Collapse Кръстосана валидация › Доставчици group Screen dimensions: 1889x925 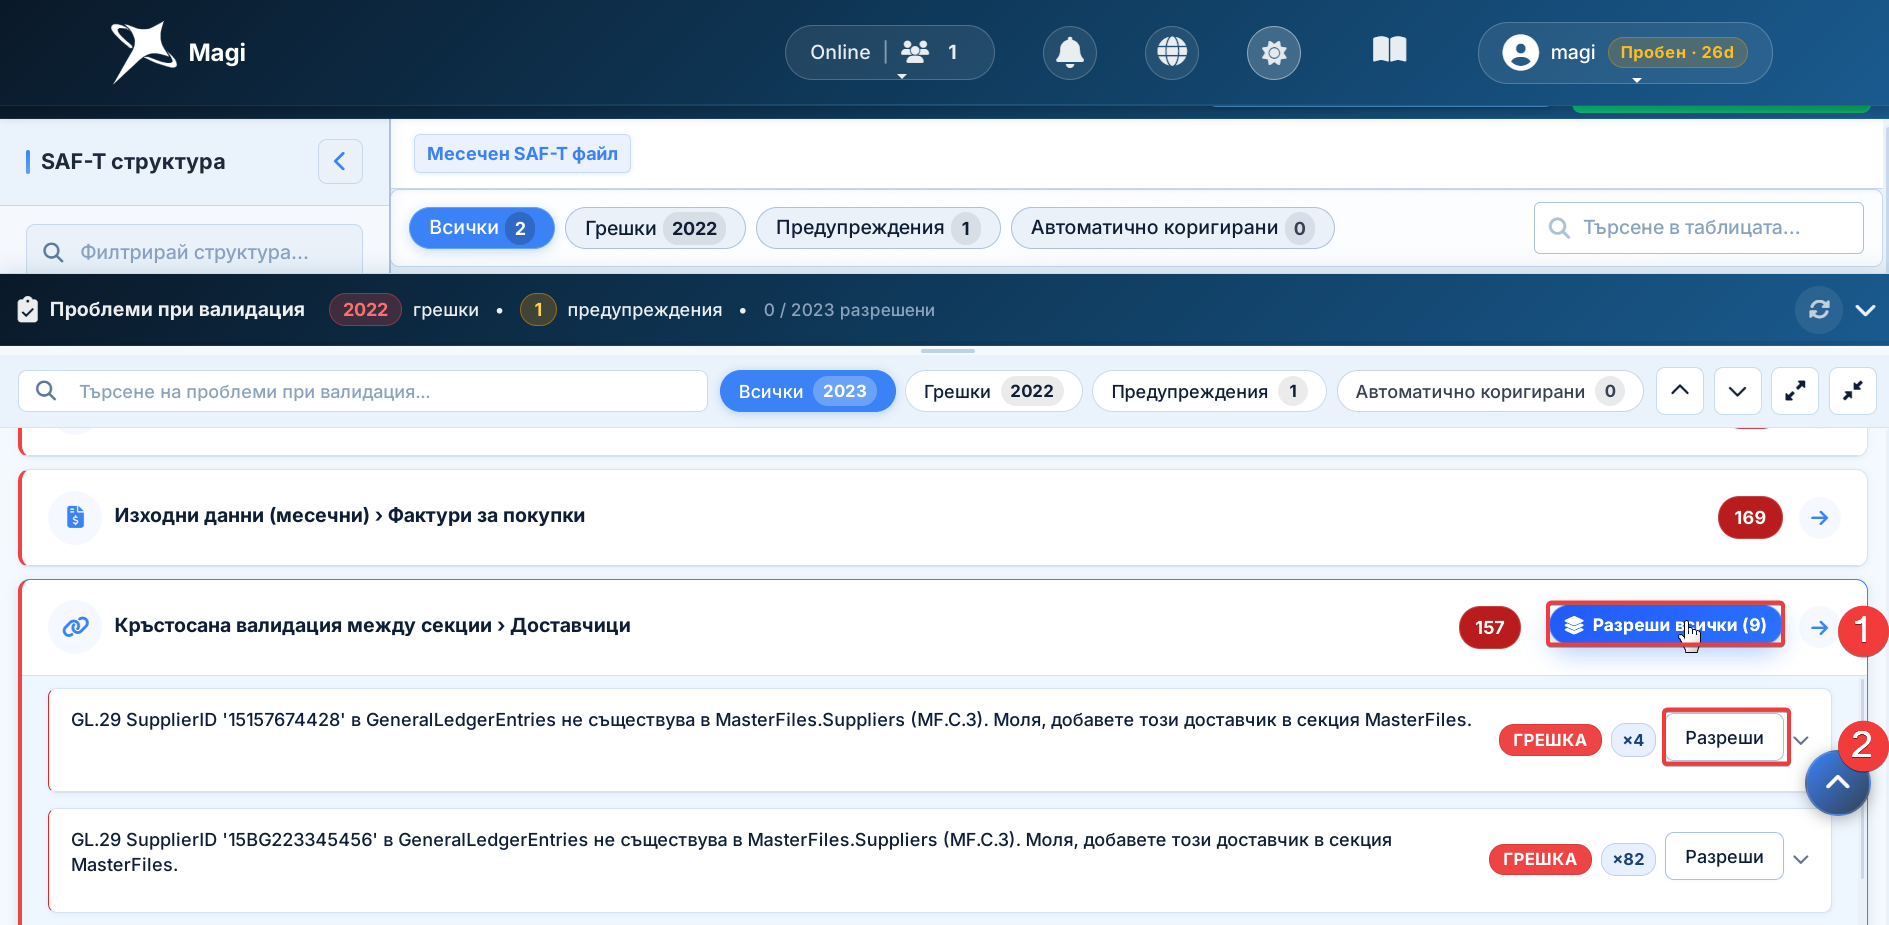[x=943, y=627]
